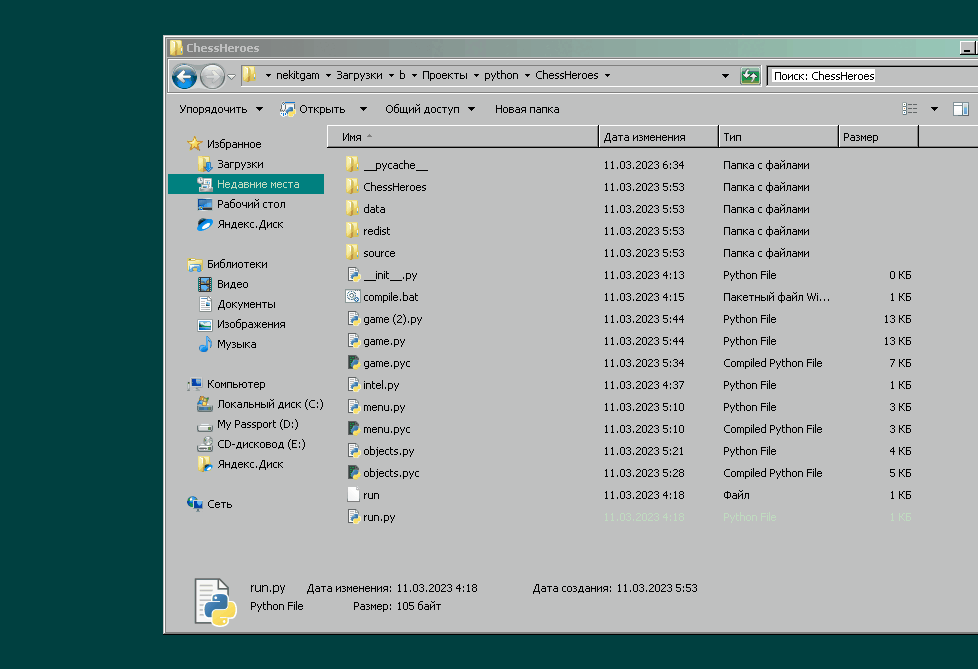The height and width of the screenshot is (669, 978).
Task: Open the arrow next to Открыть
Action: (363, 109)
